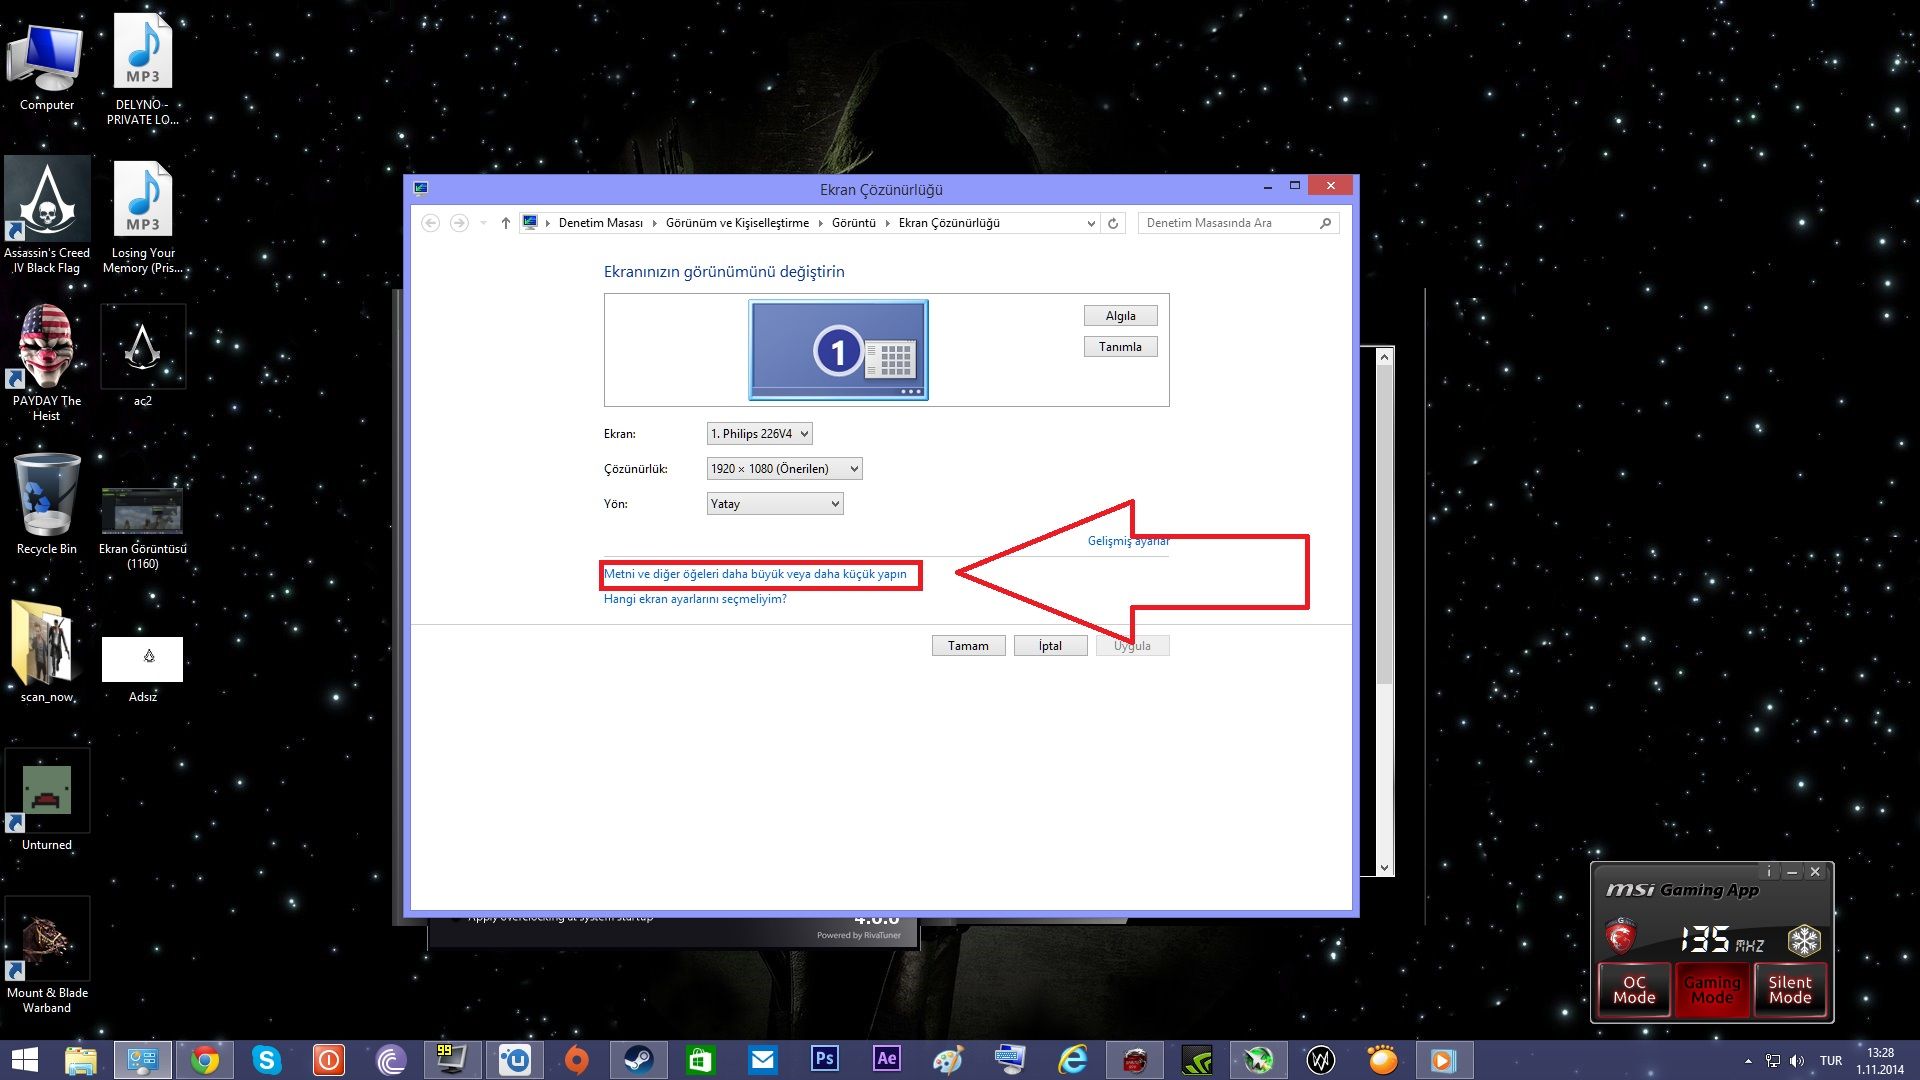Click the refresh icon in address bar
Screen dimensions: 1920x1080
point(1113,223)
